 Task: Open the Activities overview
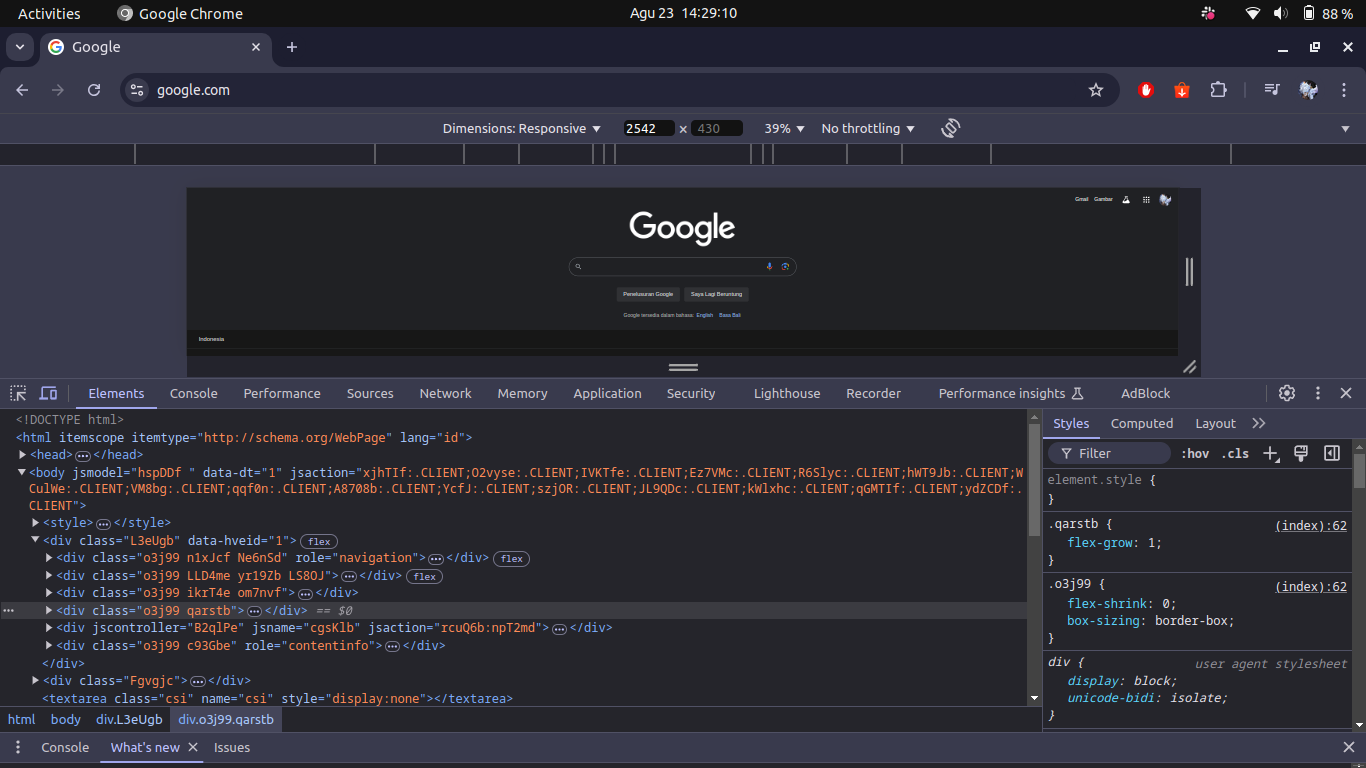49,13
